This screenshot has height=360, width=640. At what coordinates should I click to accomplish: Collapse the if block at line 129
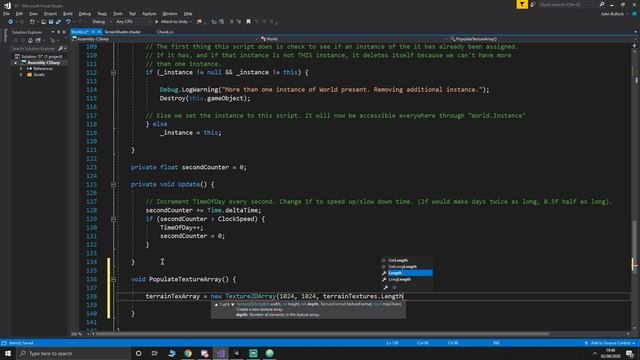coord(113,219)
